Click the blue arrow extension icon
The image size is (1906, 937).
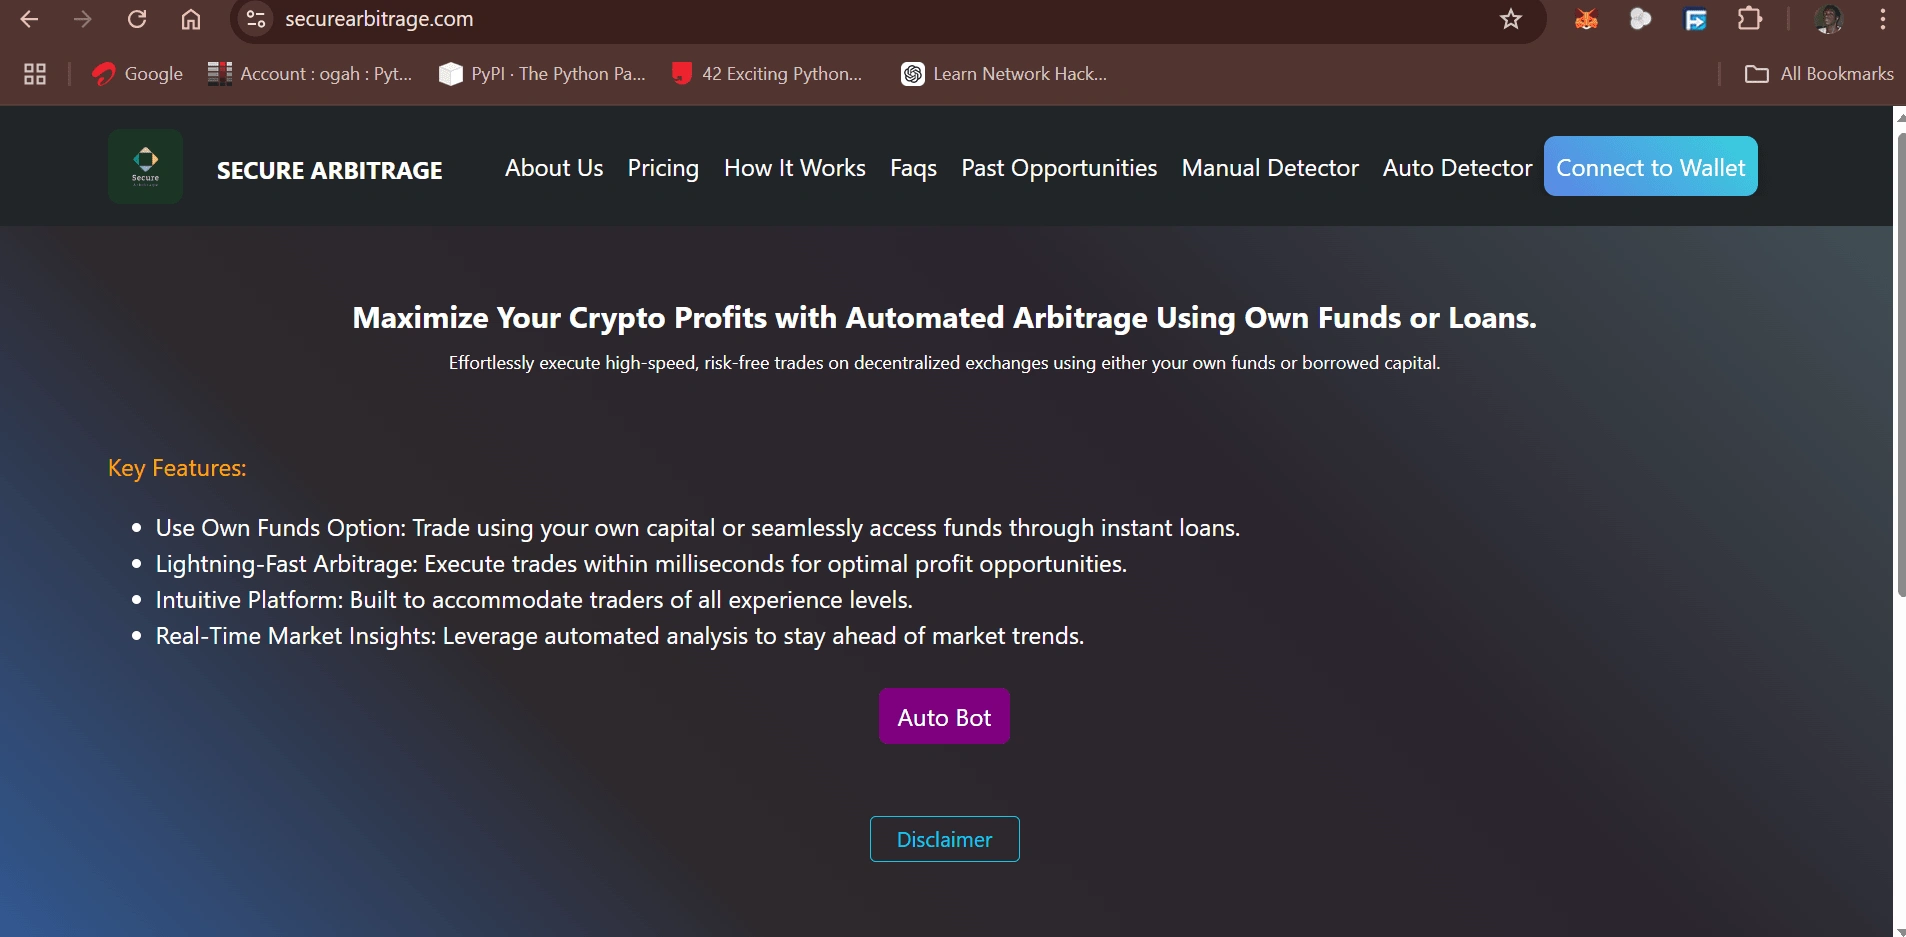point(1696,19)
